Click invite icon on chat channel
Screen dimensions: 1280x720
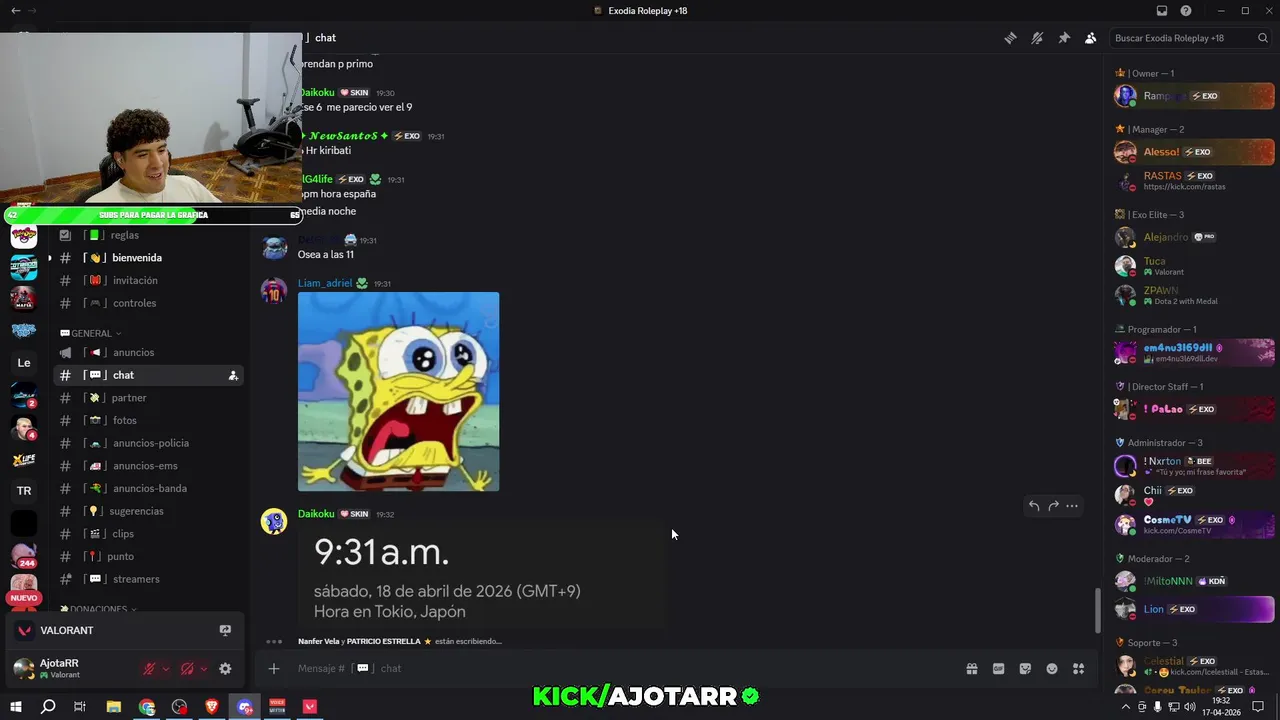coord(233,376)
